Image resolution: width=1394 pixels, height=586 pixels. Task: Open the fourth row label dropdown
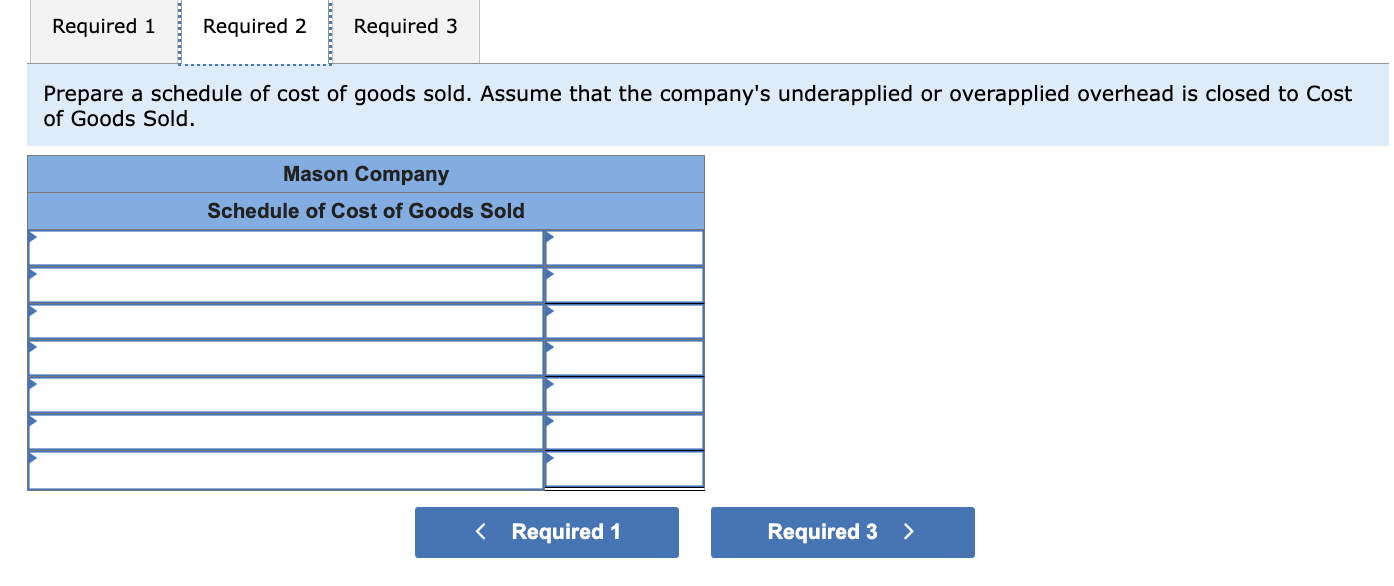pos(287,358)
